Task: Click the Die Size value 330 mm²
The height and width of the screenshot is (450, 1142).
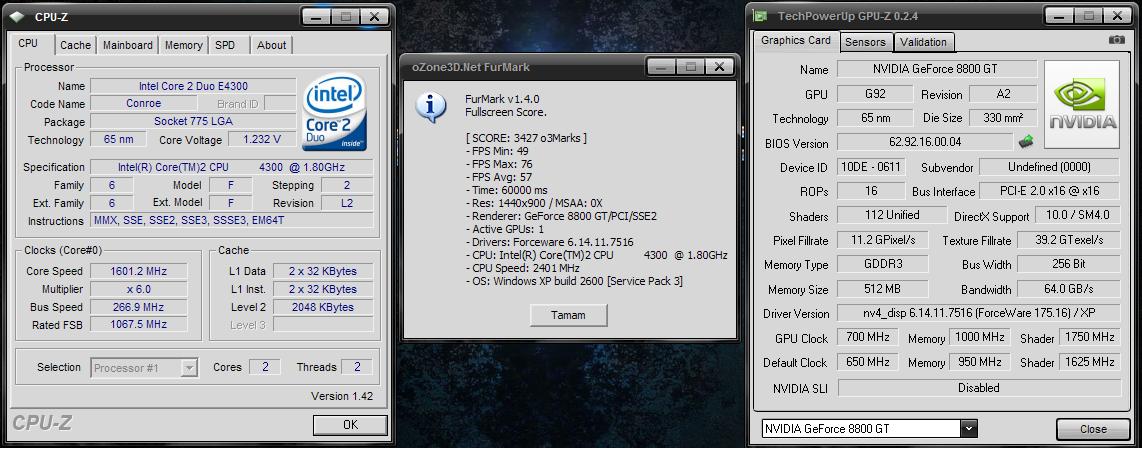Action: 1004,117
